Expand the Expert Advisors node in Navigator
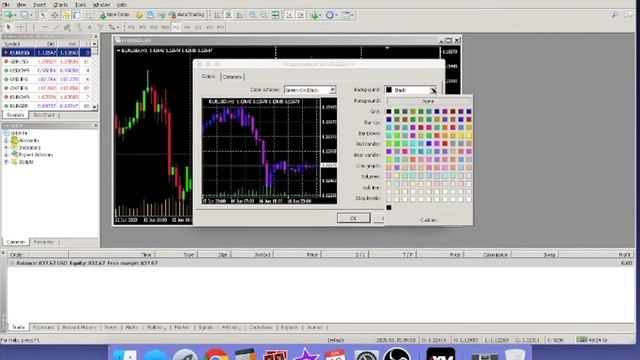Screen dimensions: 640x360 click(x=6, y=155)
